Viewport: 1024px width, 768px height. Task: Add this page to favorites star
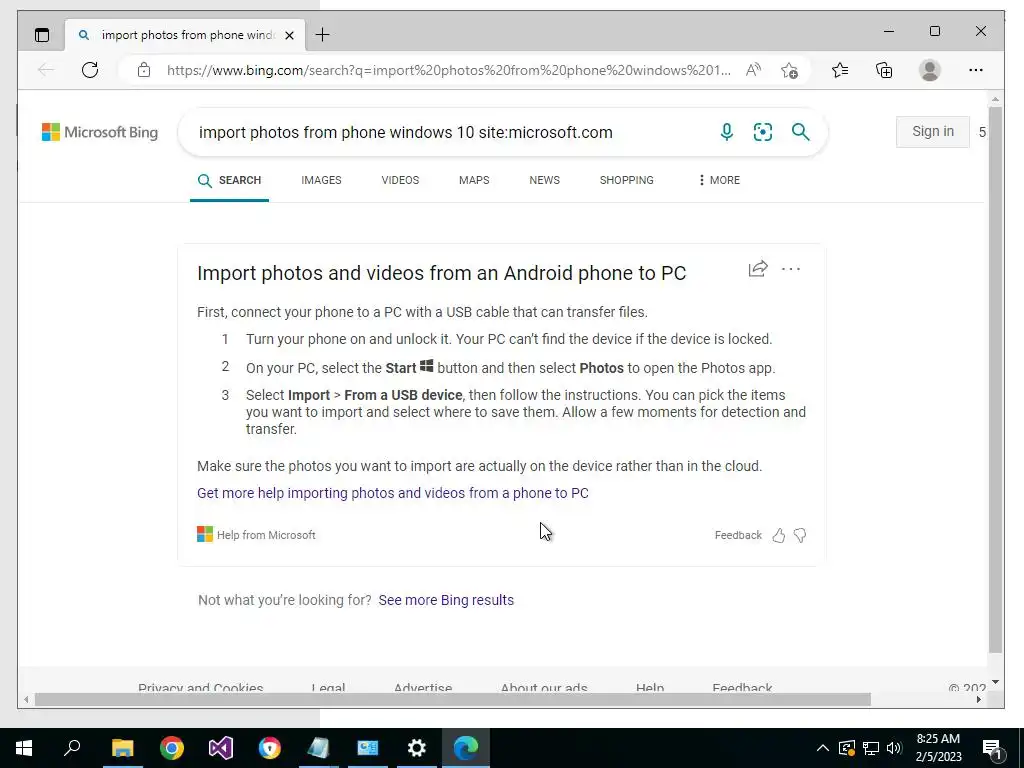(x=789, y=70)
